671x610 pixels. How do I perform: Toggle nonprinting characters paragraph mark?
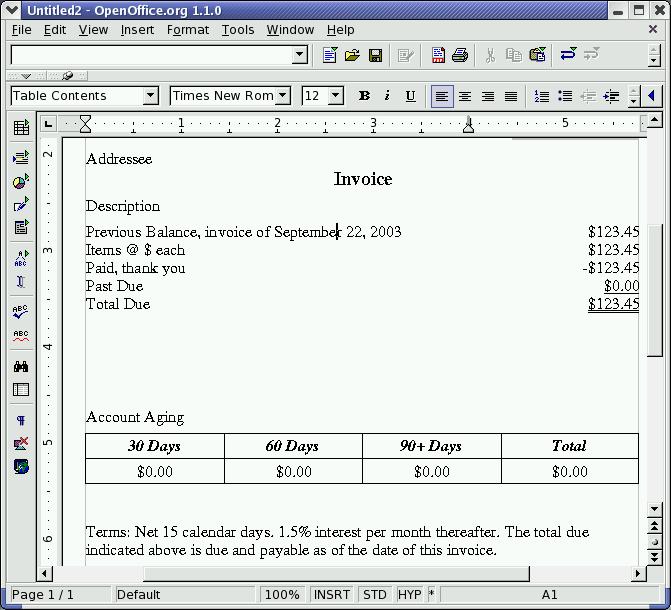(x=21, y=421)
